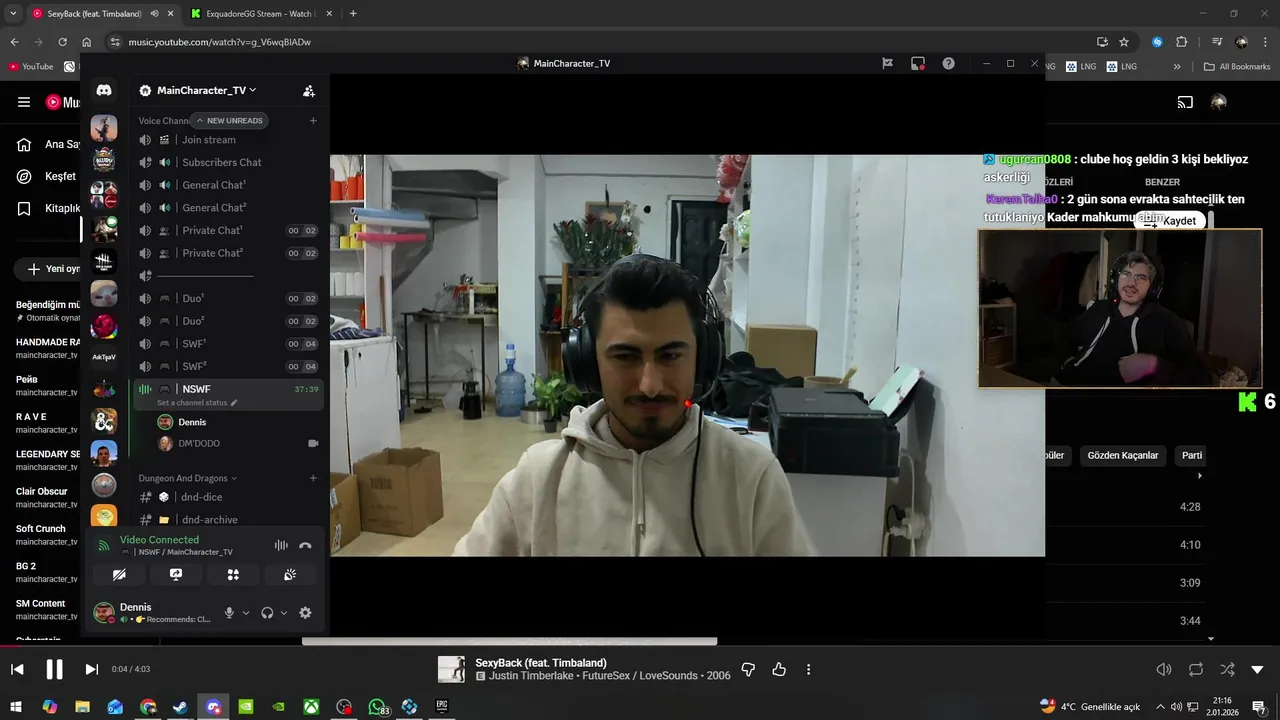Open MainCharacter_TV server dropdown menu
The width and height of the screenshot is (1280, 720).
click(x=206, y=90)
